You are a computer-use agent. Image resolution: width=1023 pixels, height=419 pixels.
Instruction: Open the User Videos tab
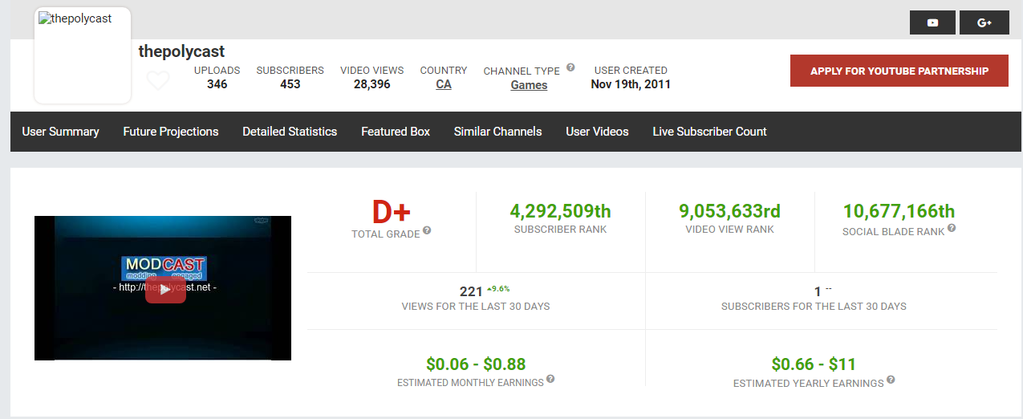tap(597, 132)
